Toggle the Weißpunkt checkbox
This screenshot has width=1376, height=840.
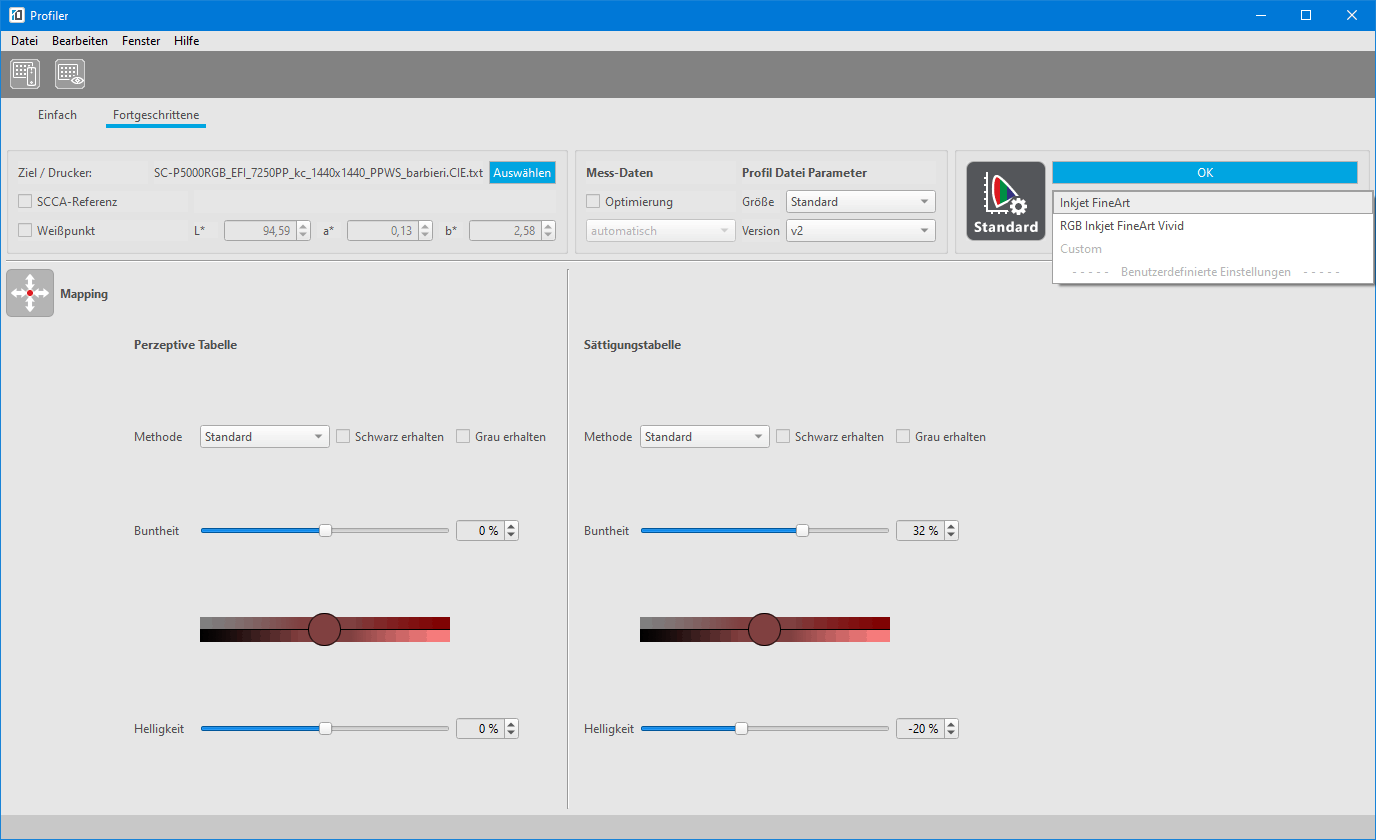point(26,231)
